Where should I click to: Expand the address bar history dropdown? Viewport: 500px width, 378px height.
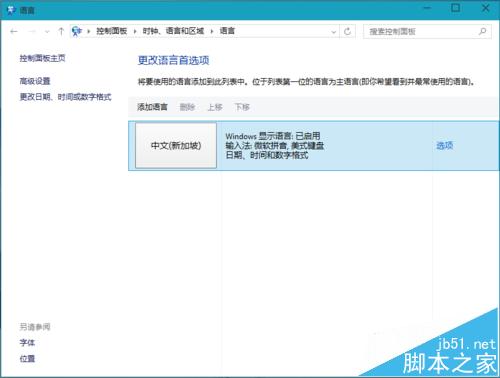[x=334, y=32]
